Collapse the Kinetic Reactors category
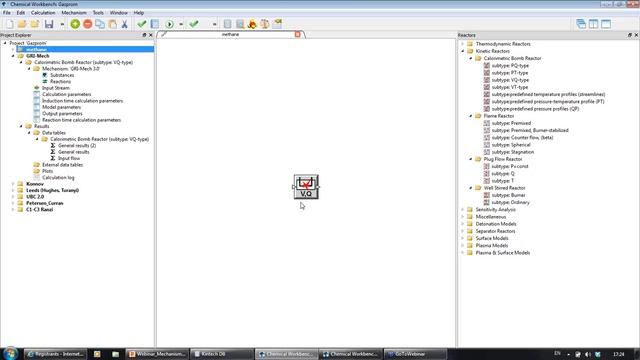640x360 pixels. 462,51
